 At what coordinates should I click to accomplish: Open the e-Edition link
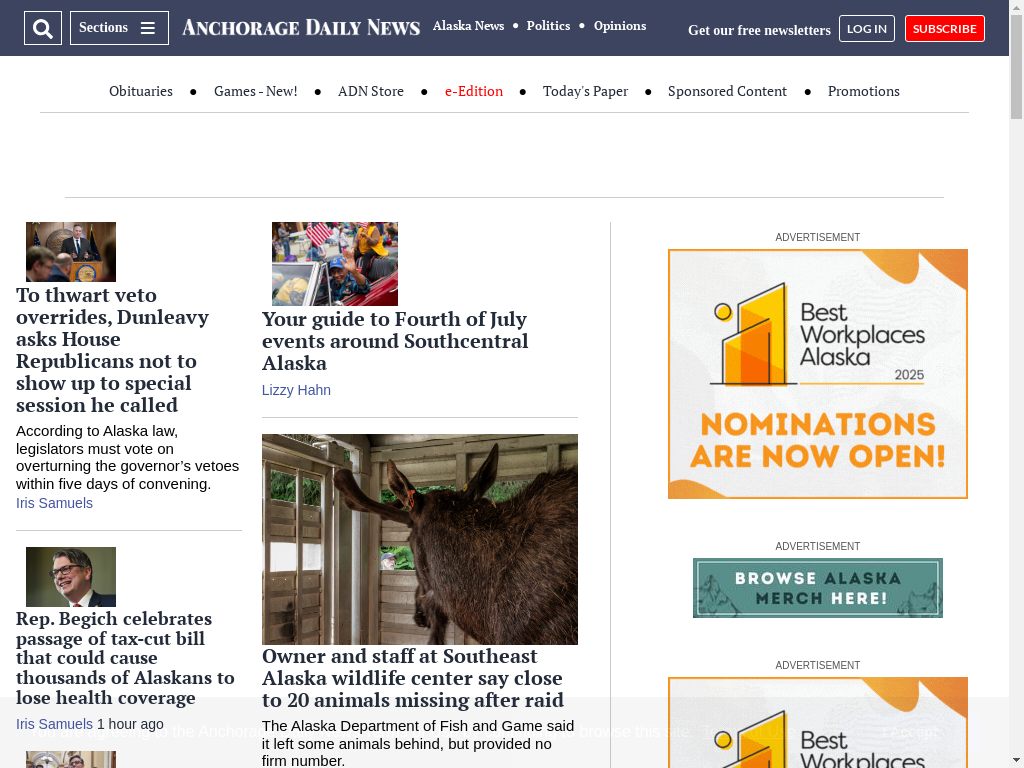(x=474, y=91)
